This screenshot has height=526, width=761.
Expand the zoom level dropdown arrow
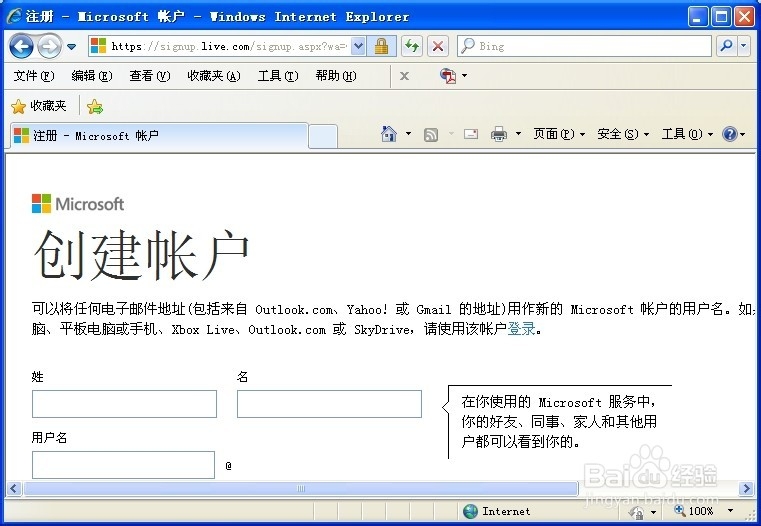[x=730, y=511]
